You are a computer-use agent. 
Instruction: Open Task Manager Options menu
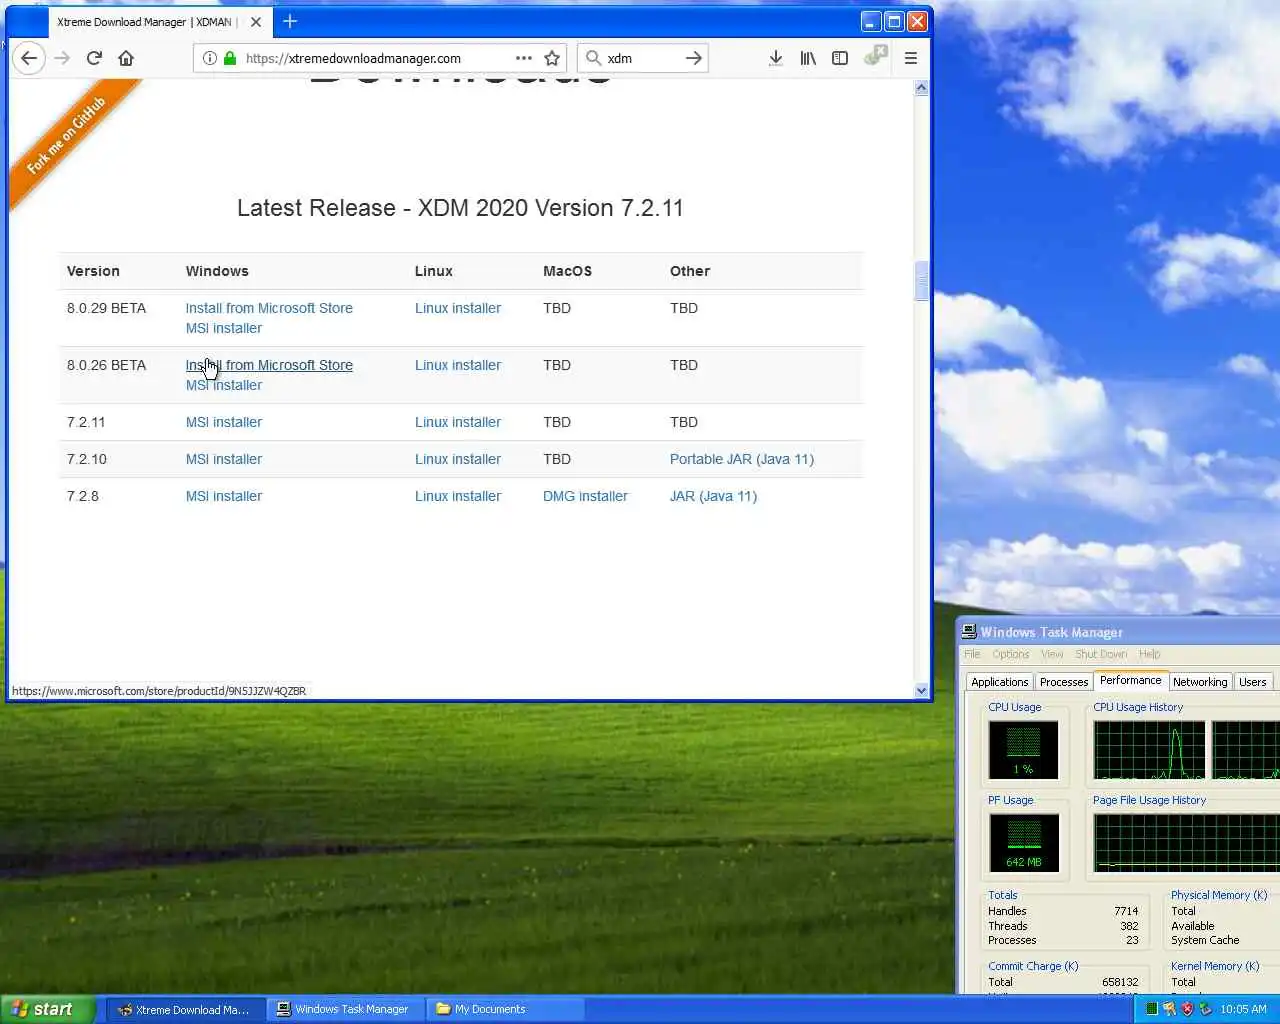pyautogui.click(x=1011, y=654)
